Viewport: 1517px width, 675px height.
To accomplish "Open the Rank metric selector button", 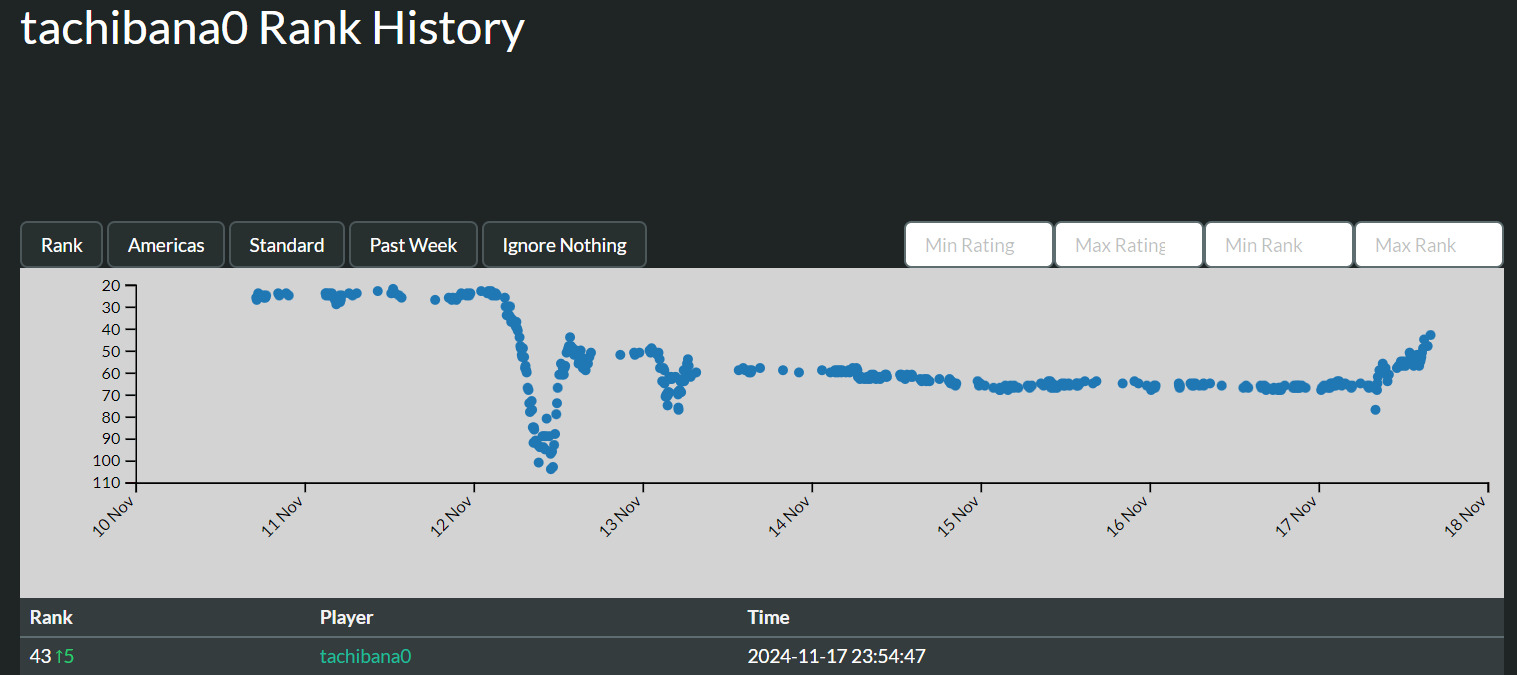I will [x=61, y=245].
